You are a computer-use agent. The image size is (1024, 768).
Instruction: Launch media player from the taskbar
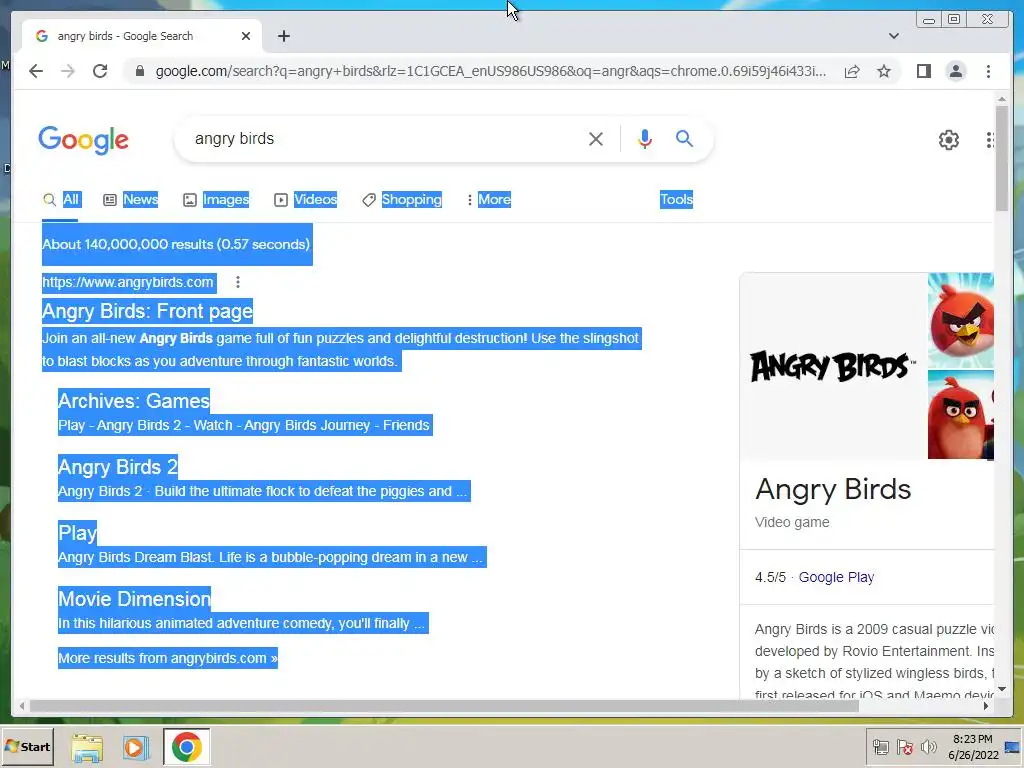click(135, 747)
